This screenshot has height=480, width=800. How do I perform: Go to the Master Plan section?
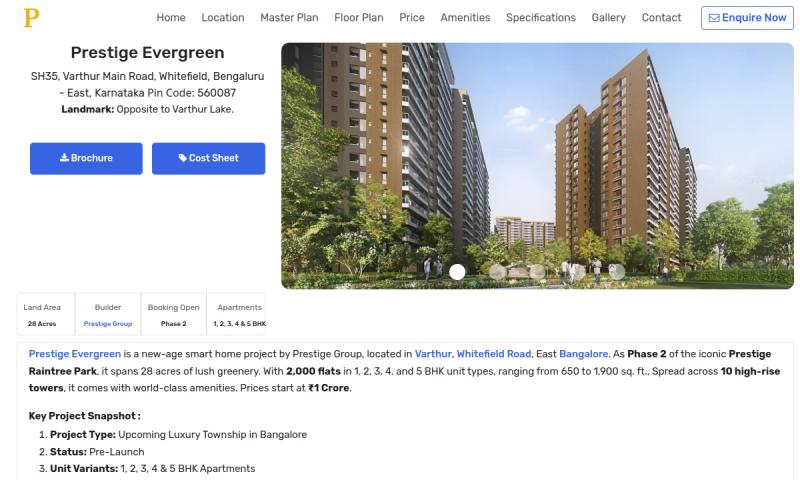289,18
